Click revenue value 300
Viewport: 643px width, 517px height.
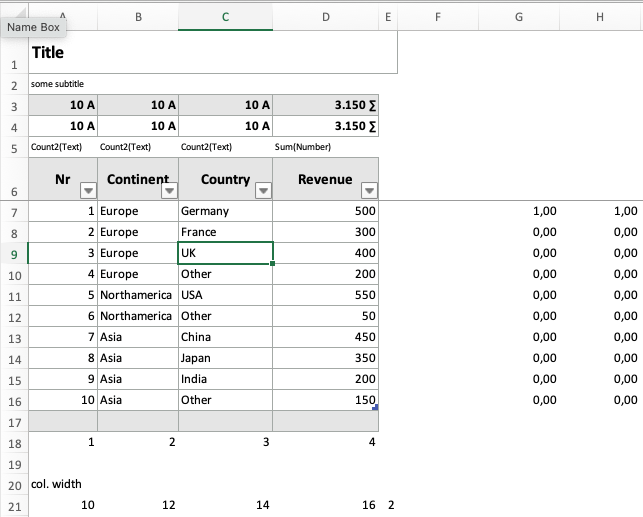pos(326,232)
